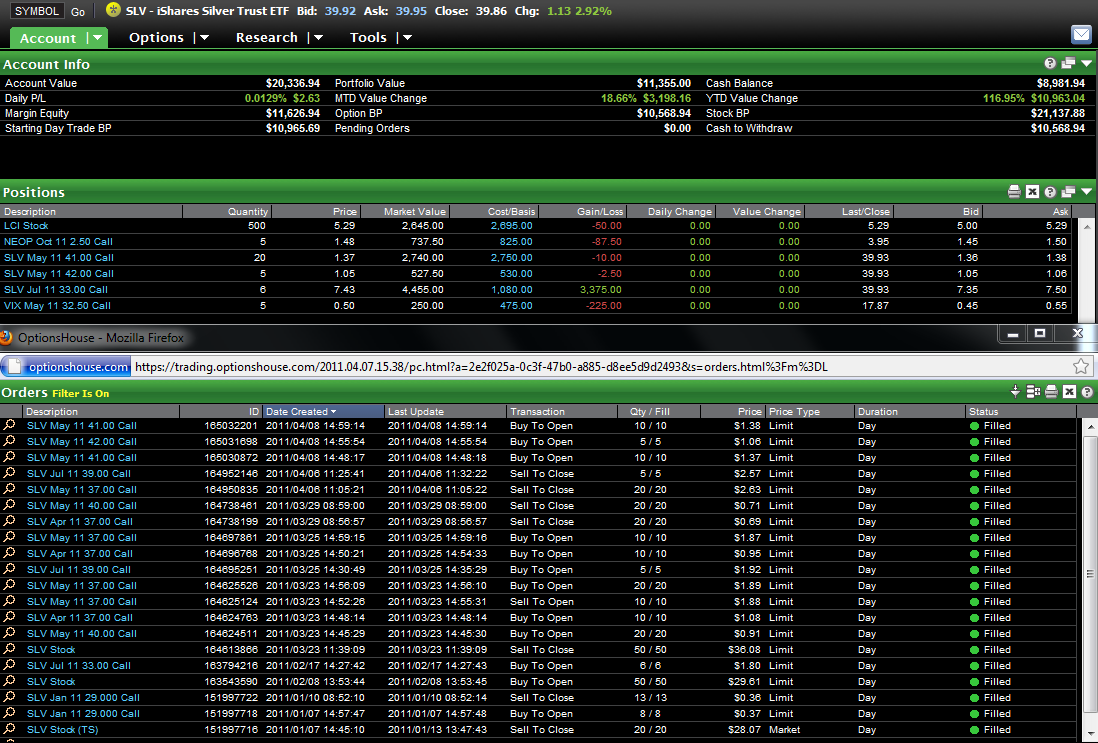1098x743 pixels.
Task: Open magnifier for first SLV May 11 41.00 Call order
Action: click(10, 425)
